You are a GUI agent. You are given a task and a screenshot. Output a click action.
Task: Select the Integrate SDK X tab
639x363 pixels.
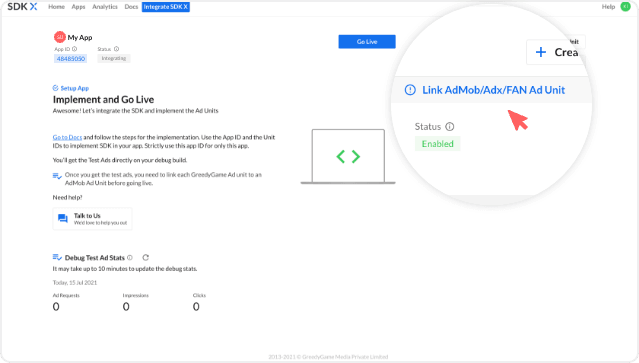click(165, 7)
